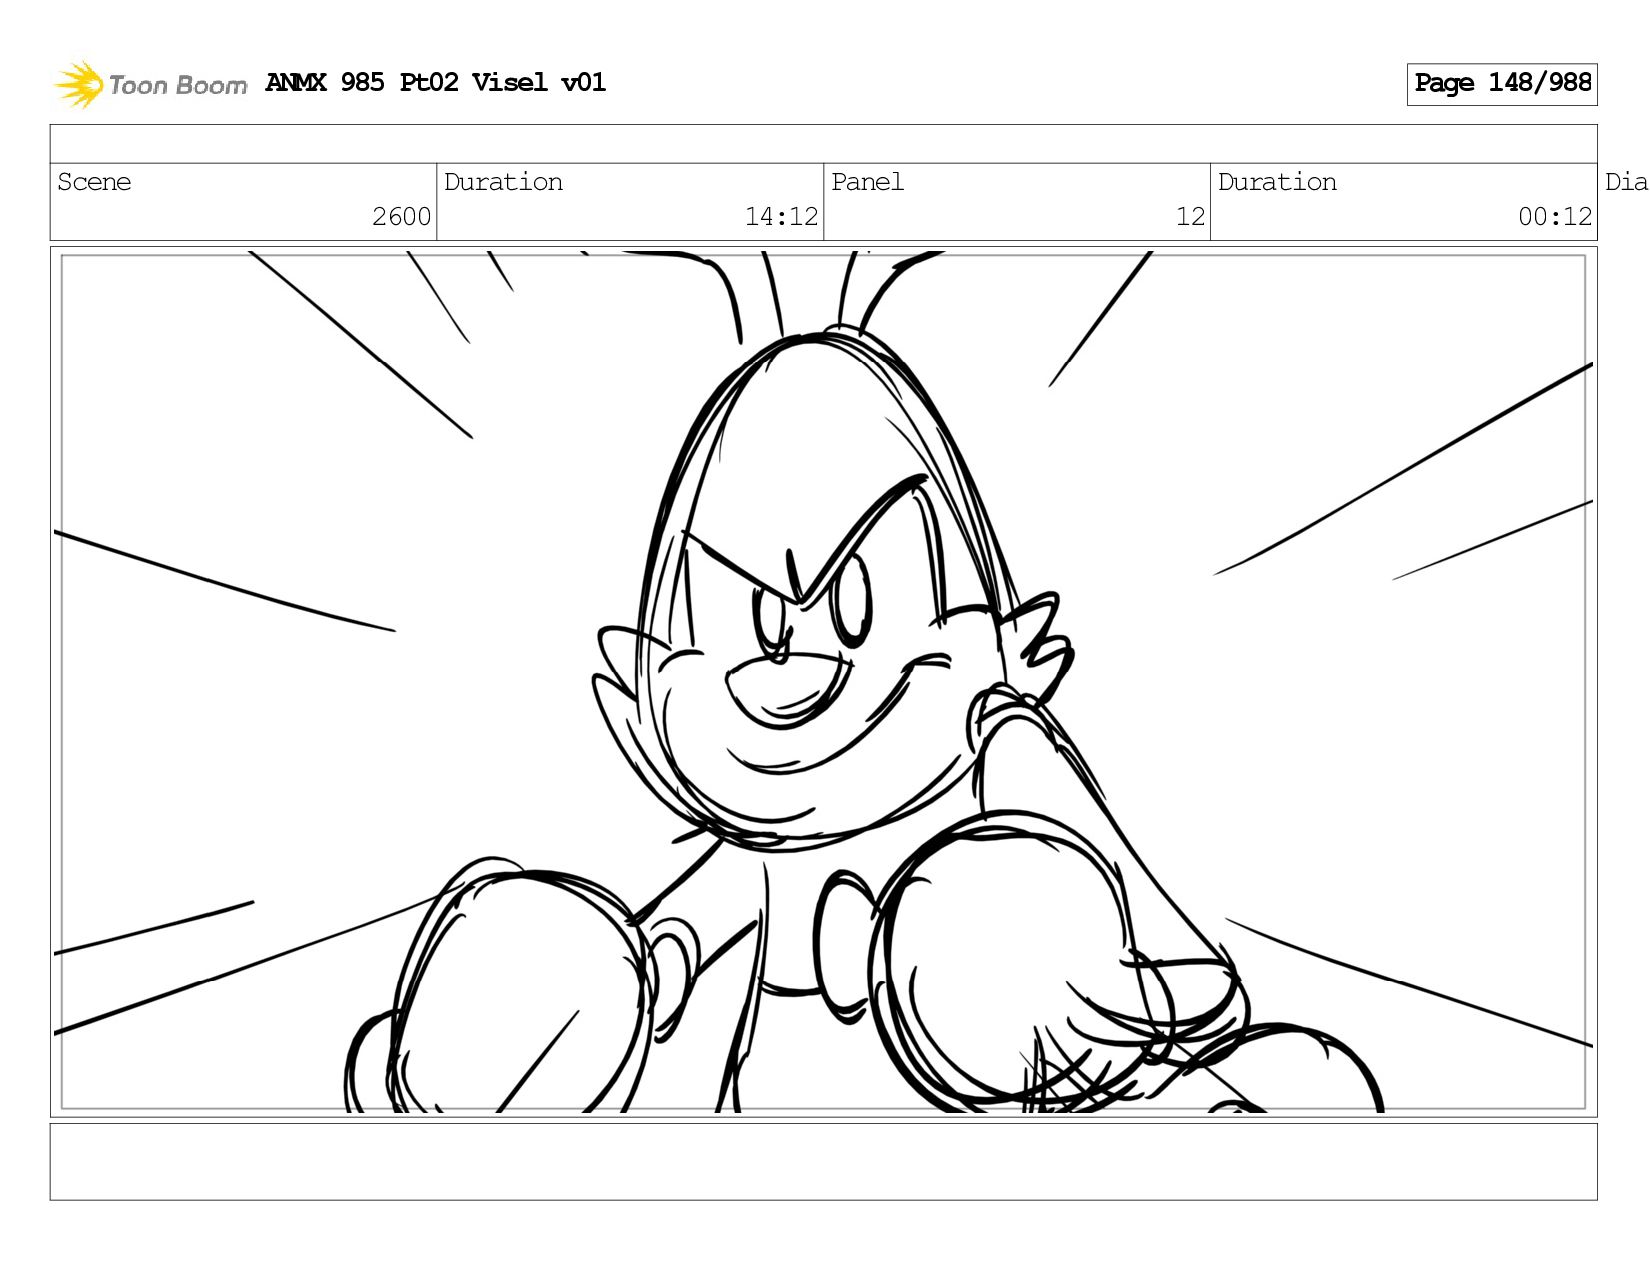
Task: Click the 'Scene' label
Action: click(x=94, y=182)
